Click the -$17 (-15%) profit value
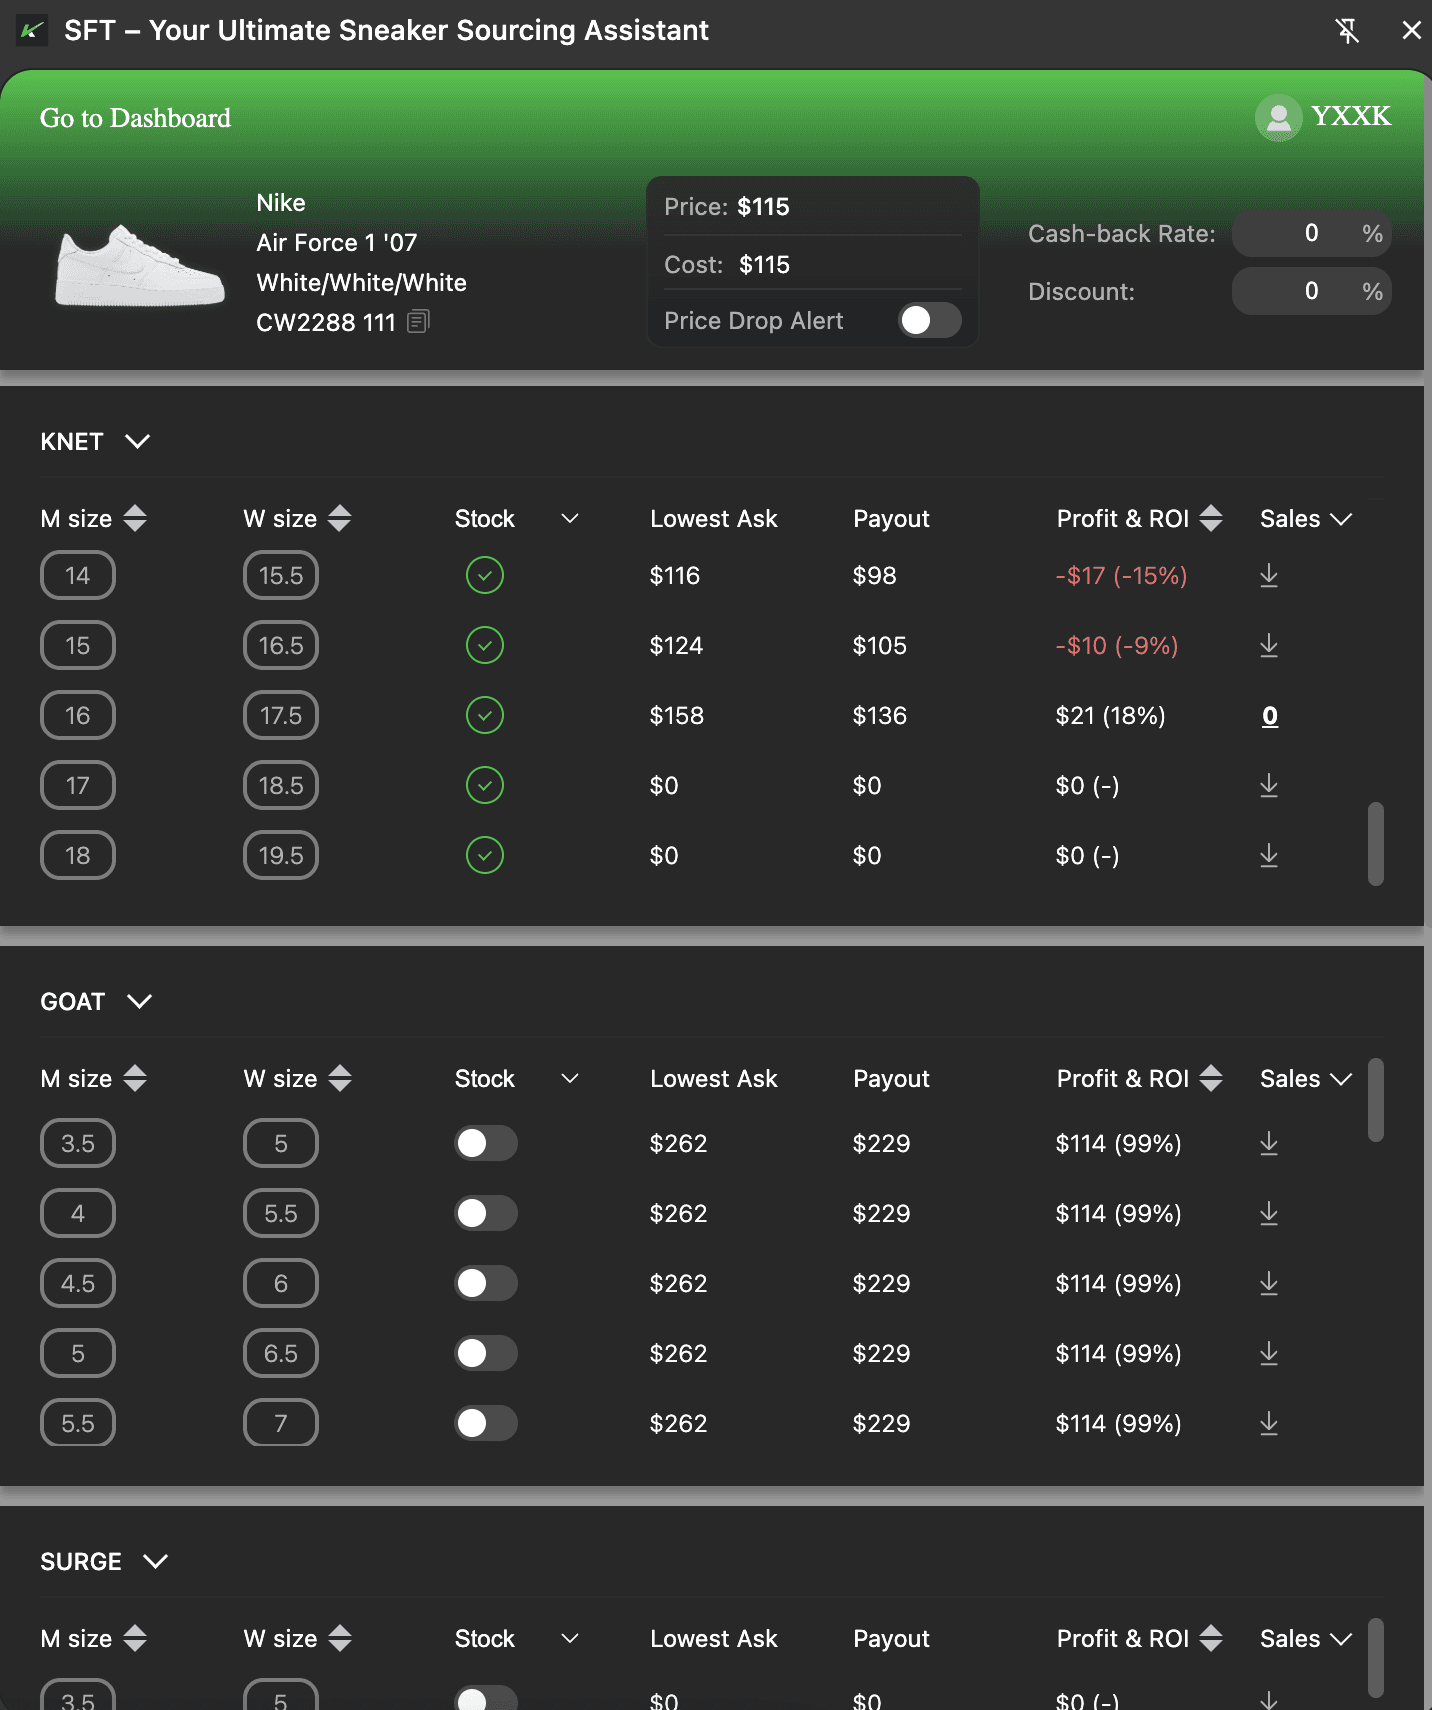 (1121, 576)
